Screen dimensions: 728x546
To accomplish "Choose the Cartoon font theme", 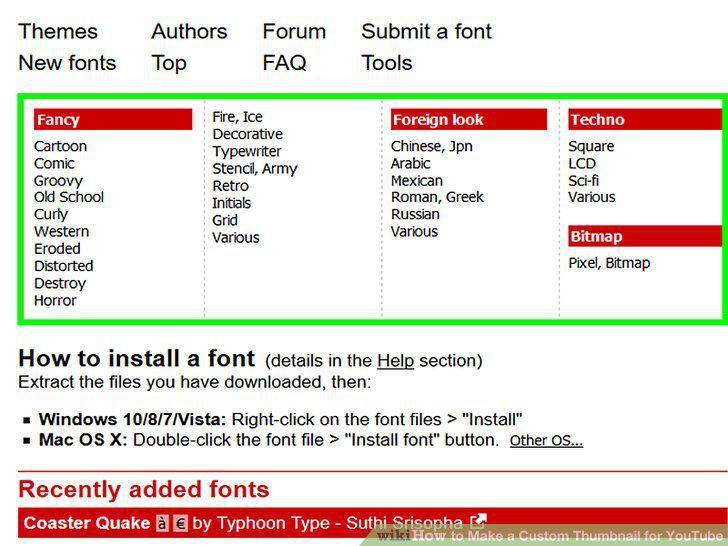I will coord(60,146).
